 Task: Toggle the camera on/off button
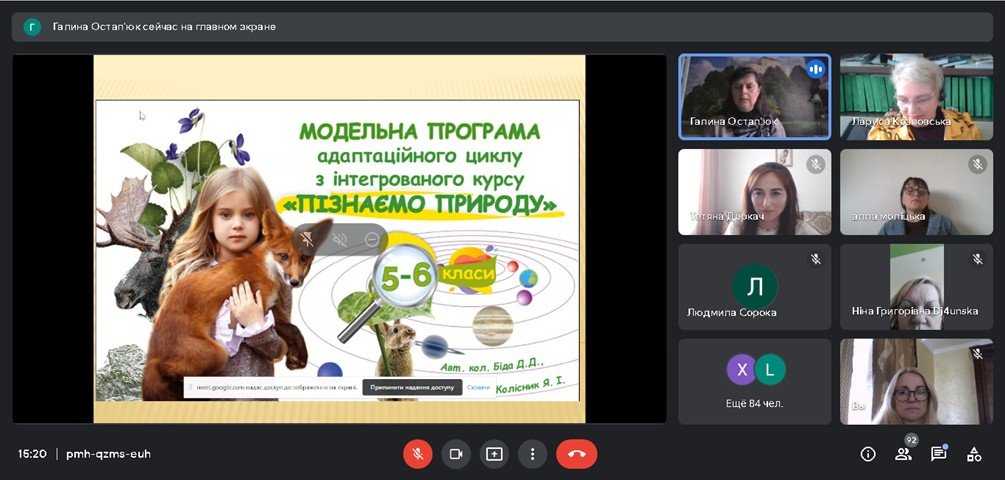(x=456, y=454)
